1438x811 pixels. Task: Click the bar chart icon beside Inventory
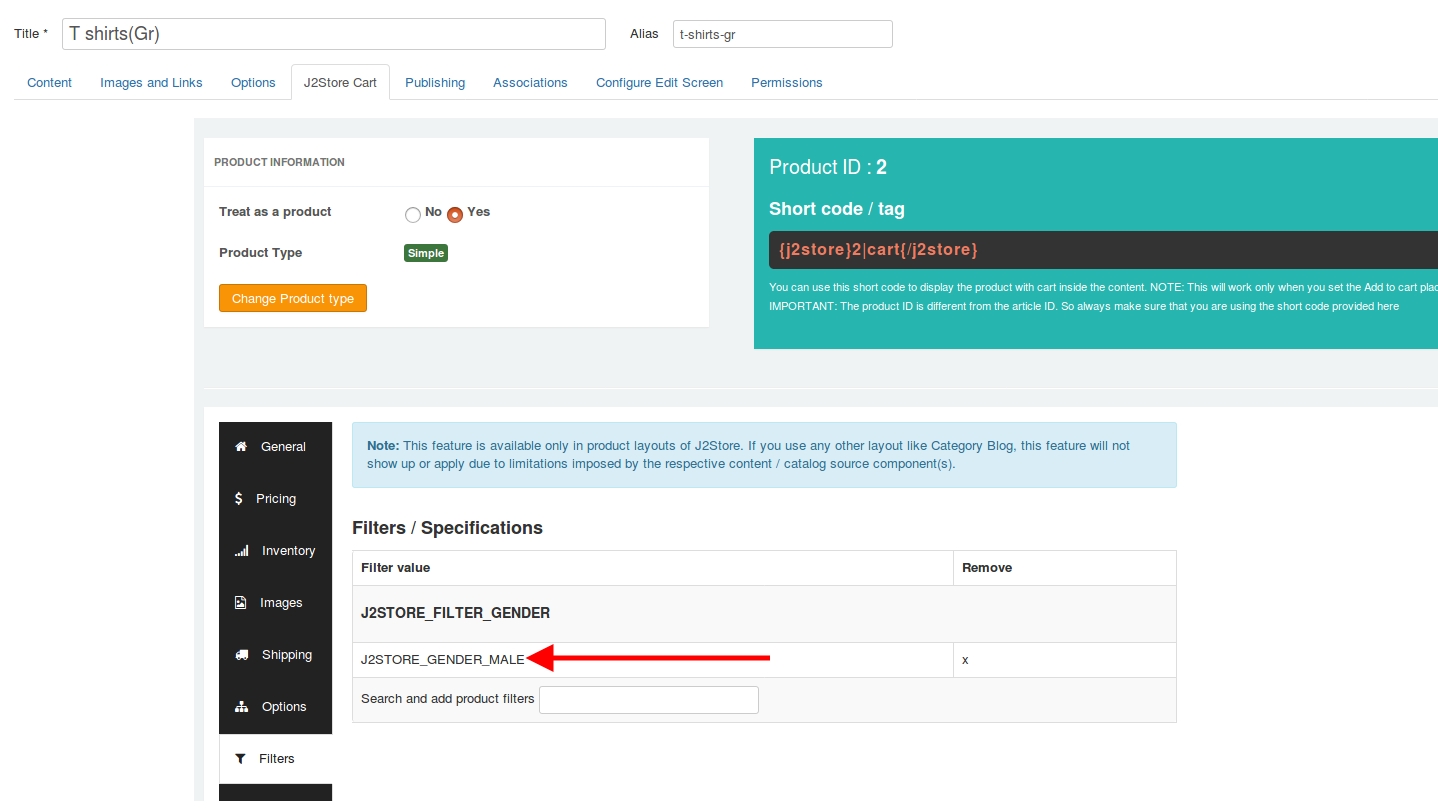[241, 551]
